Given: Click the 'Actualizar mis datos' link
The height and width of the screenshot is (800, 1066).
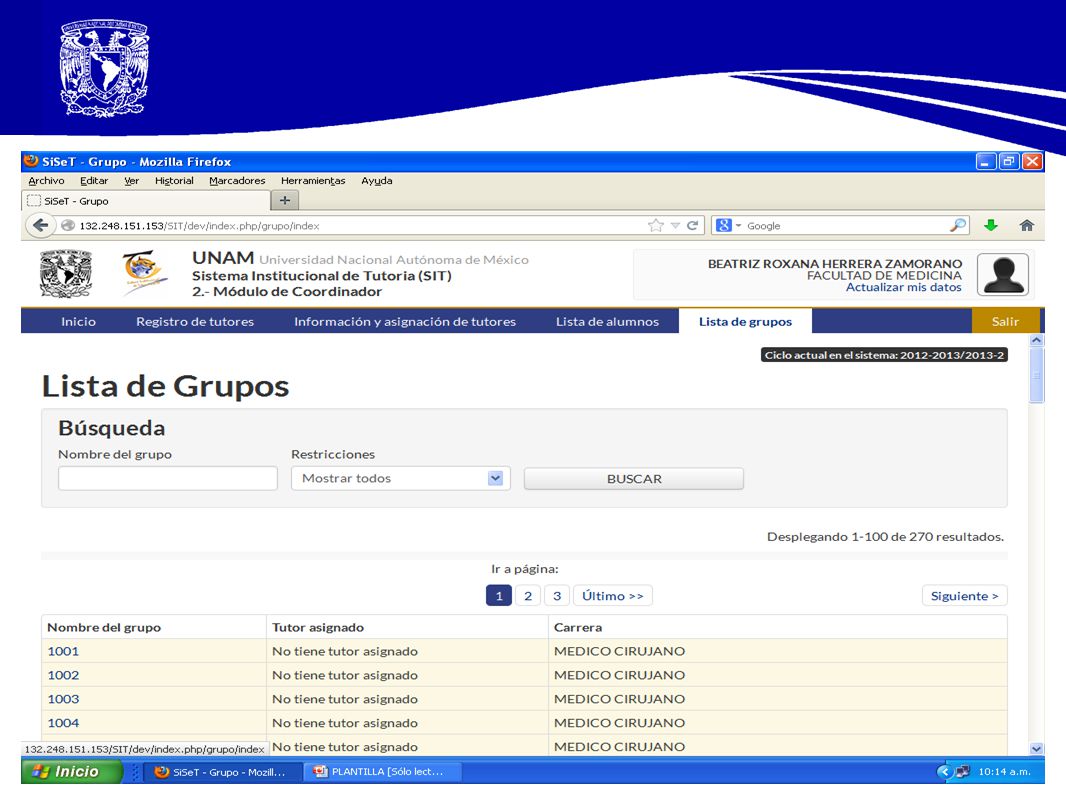Looking at the screenshot, I should 904,288.
